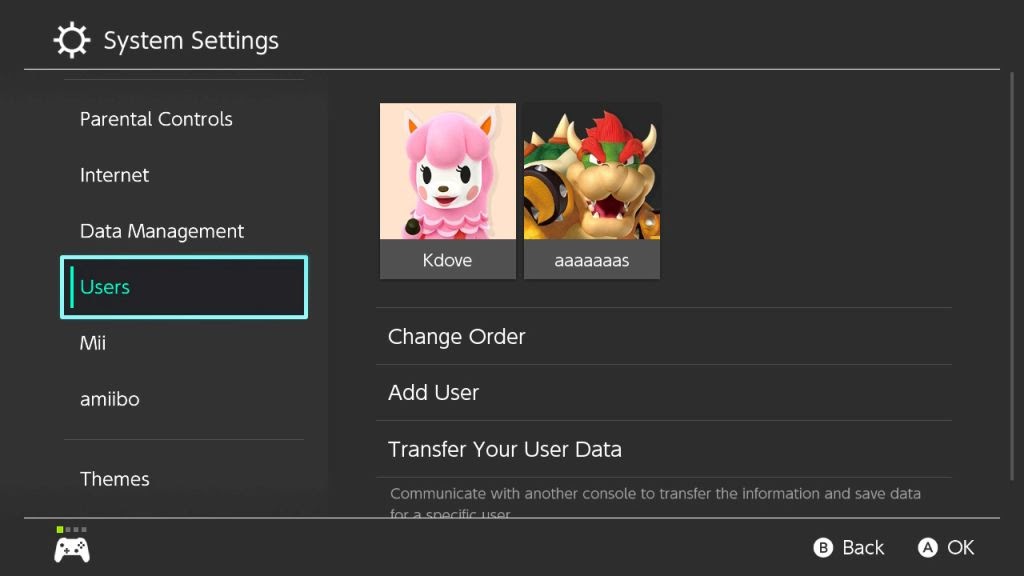Open the Kdove user profile label
The height and width of the screenshot is (576, 1024).
(x=448, y=260)
